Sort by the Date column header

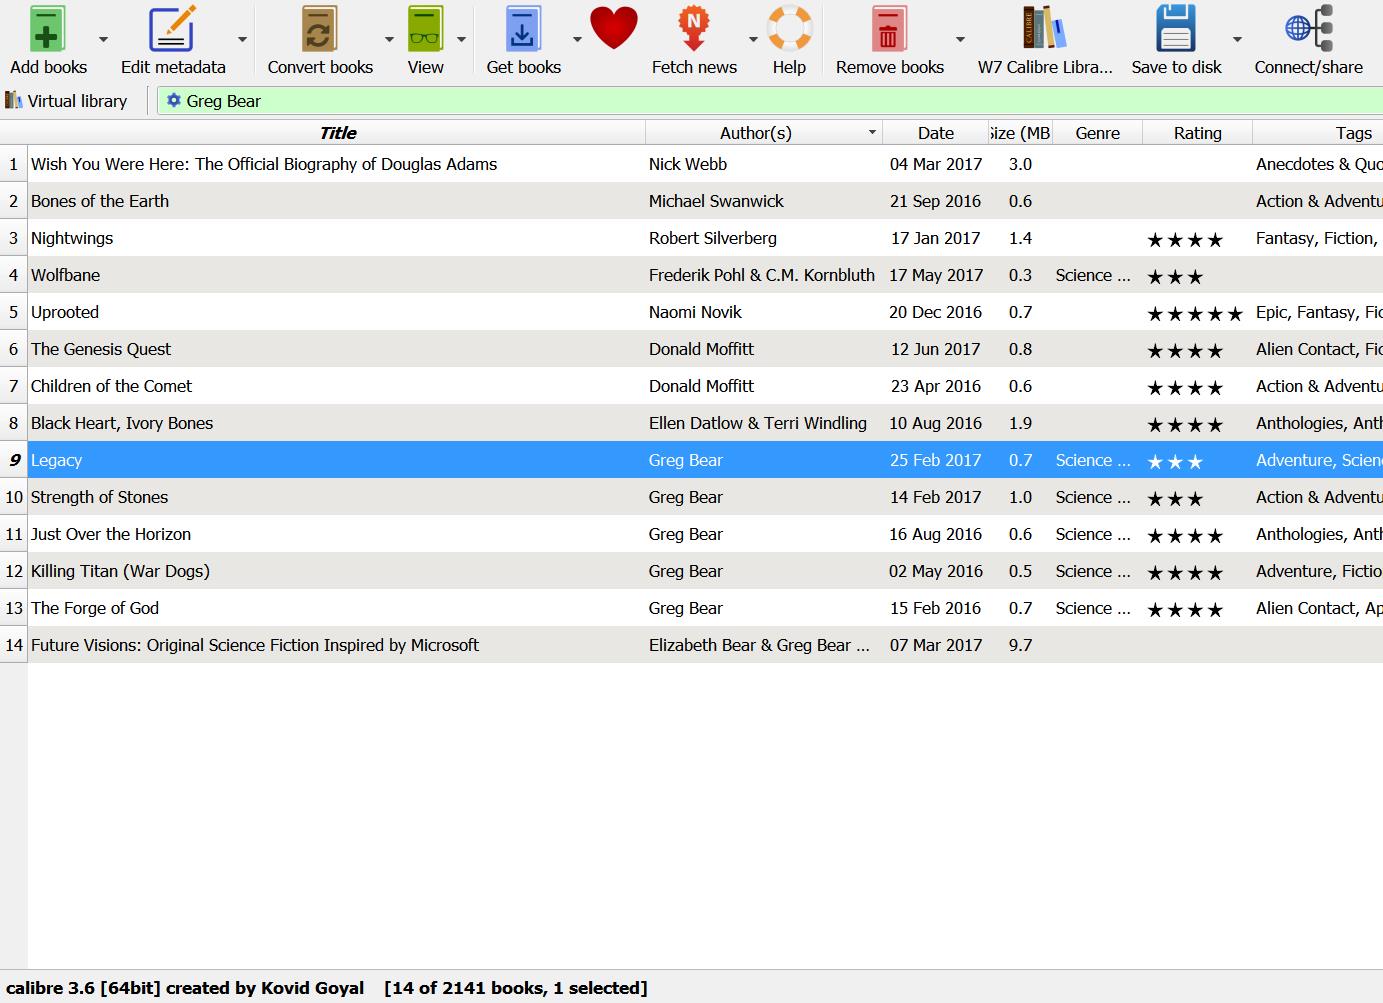pos(936,133)
